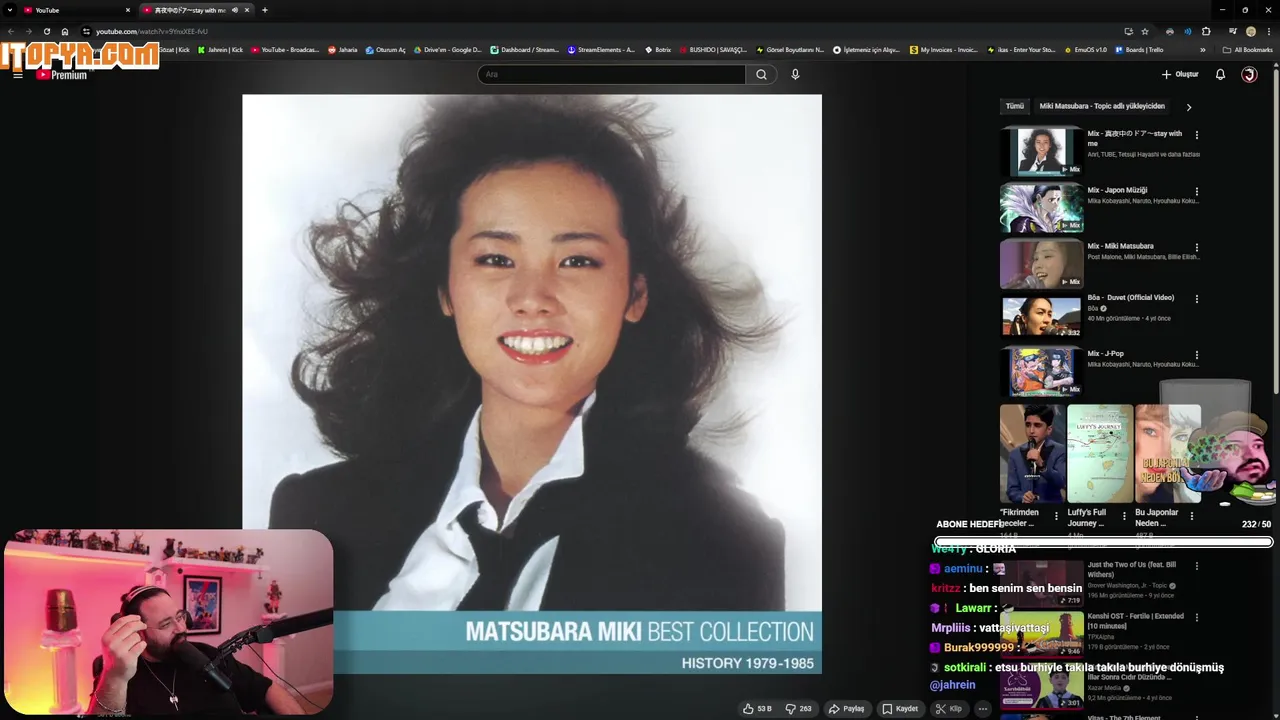
Task: Open options for Fikrimden Geceler short
Action: pyautogui.click(x=1056, y=517)
